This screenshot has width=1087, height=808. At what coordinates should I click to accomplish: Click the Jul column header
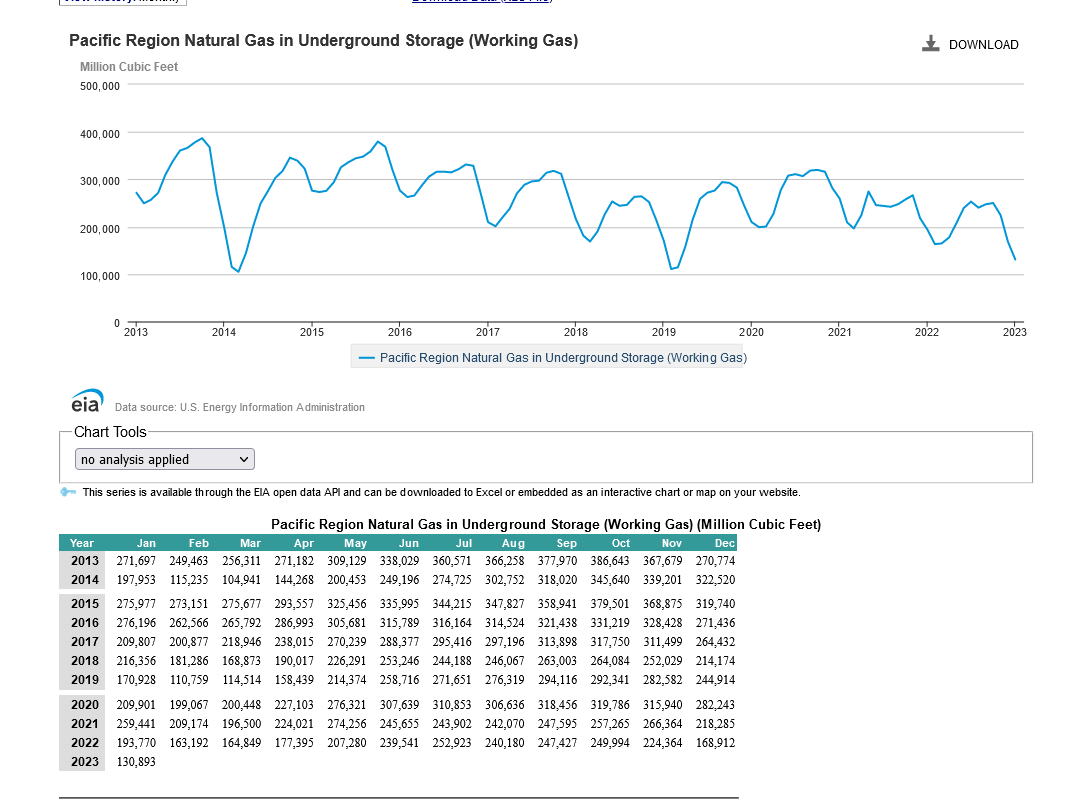pos(464,543)
